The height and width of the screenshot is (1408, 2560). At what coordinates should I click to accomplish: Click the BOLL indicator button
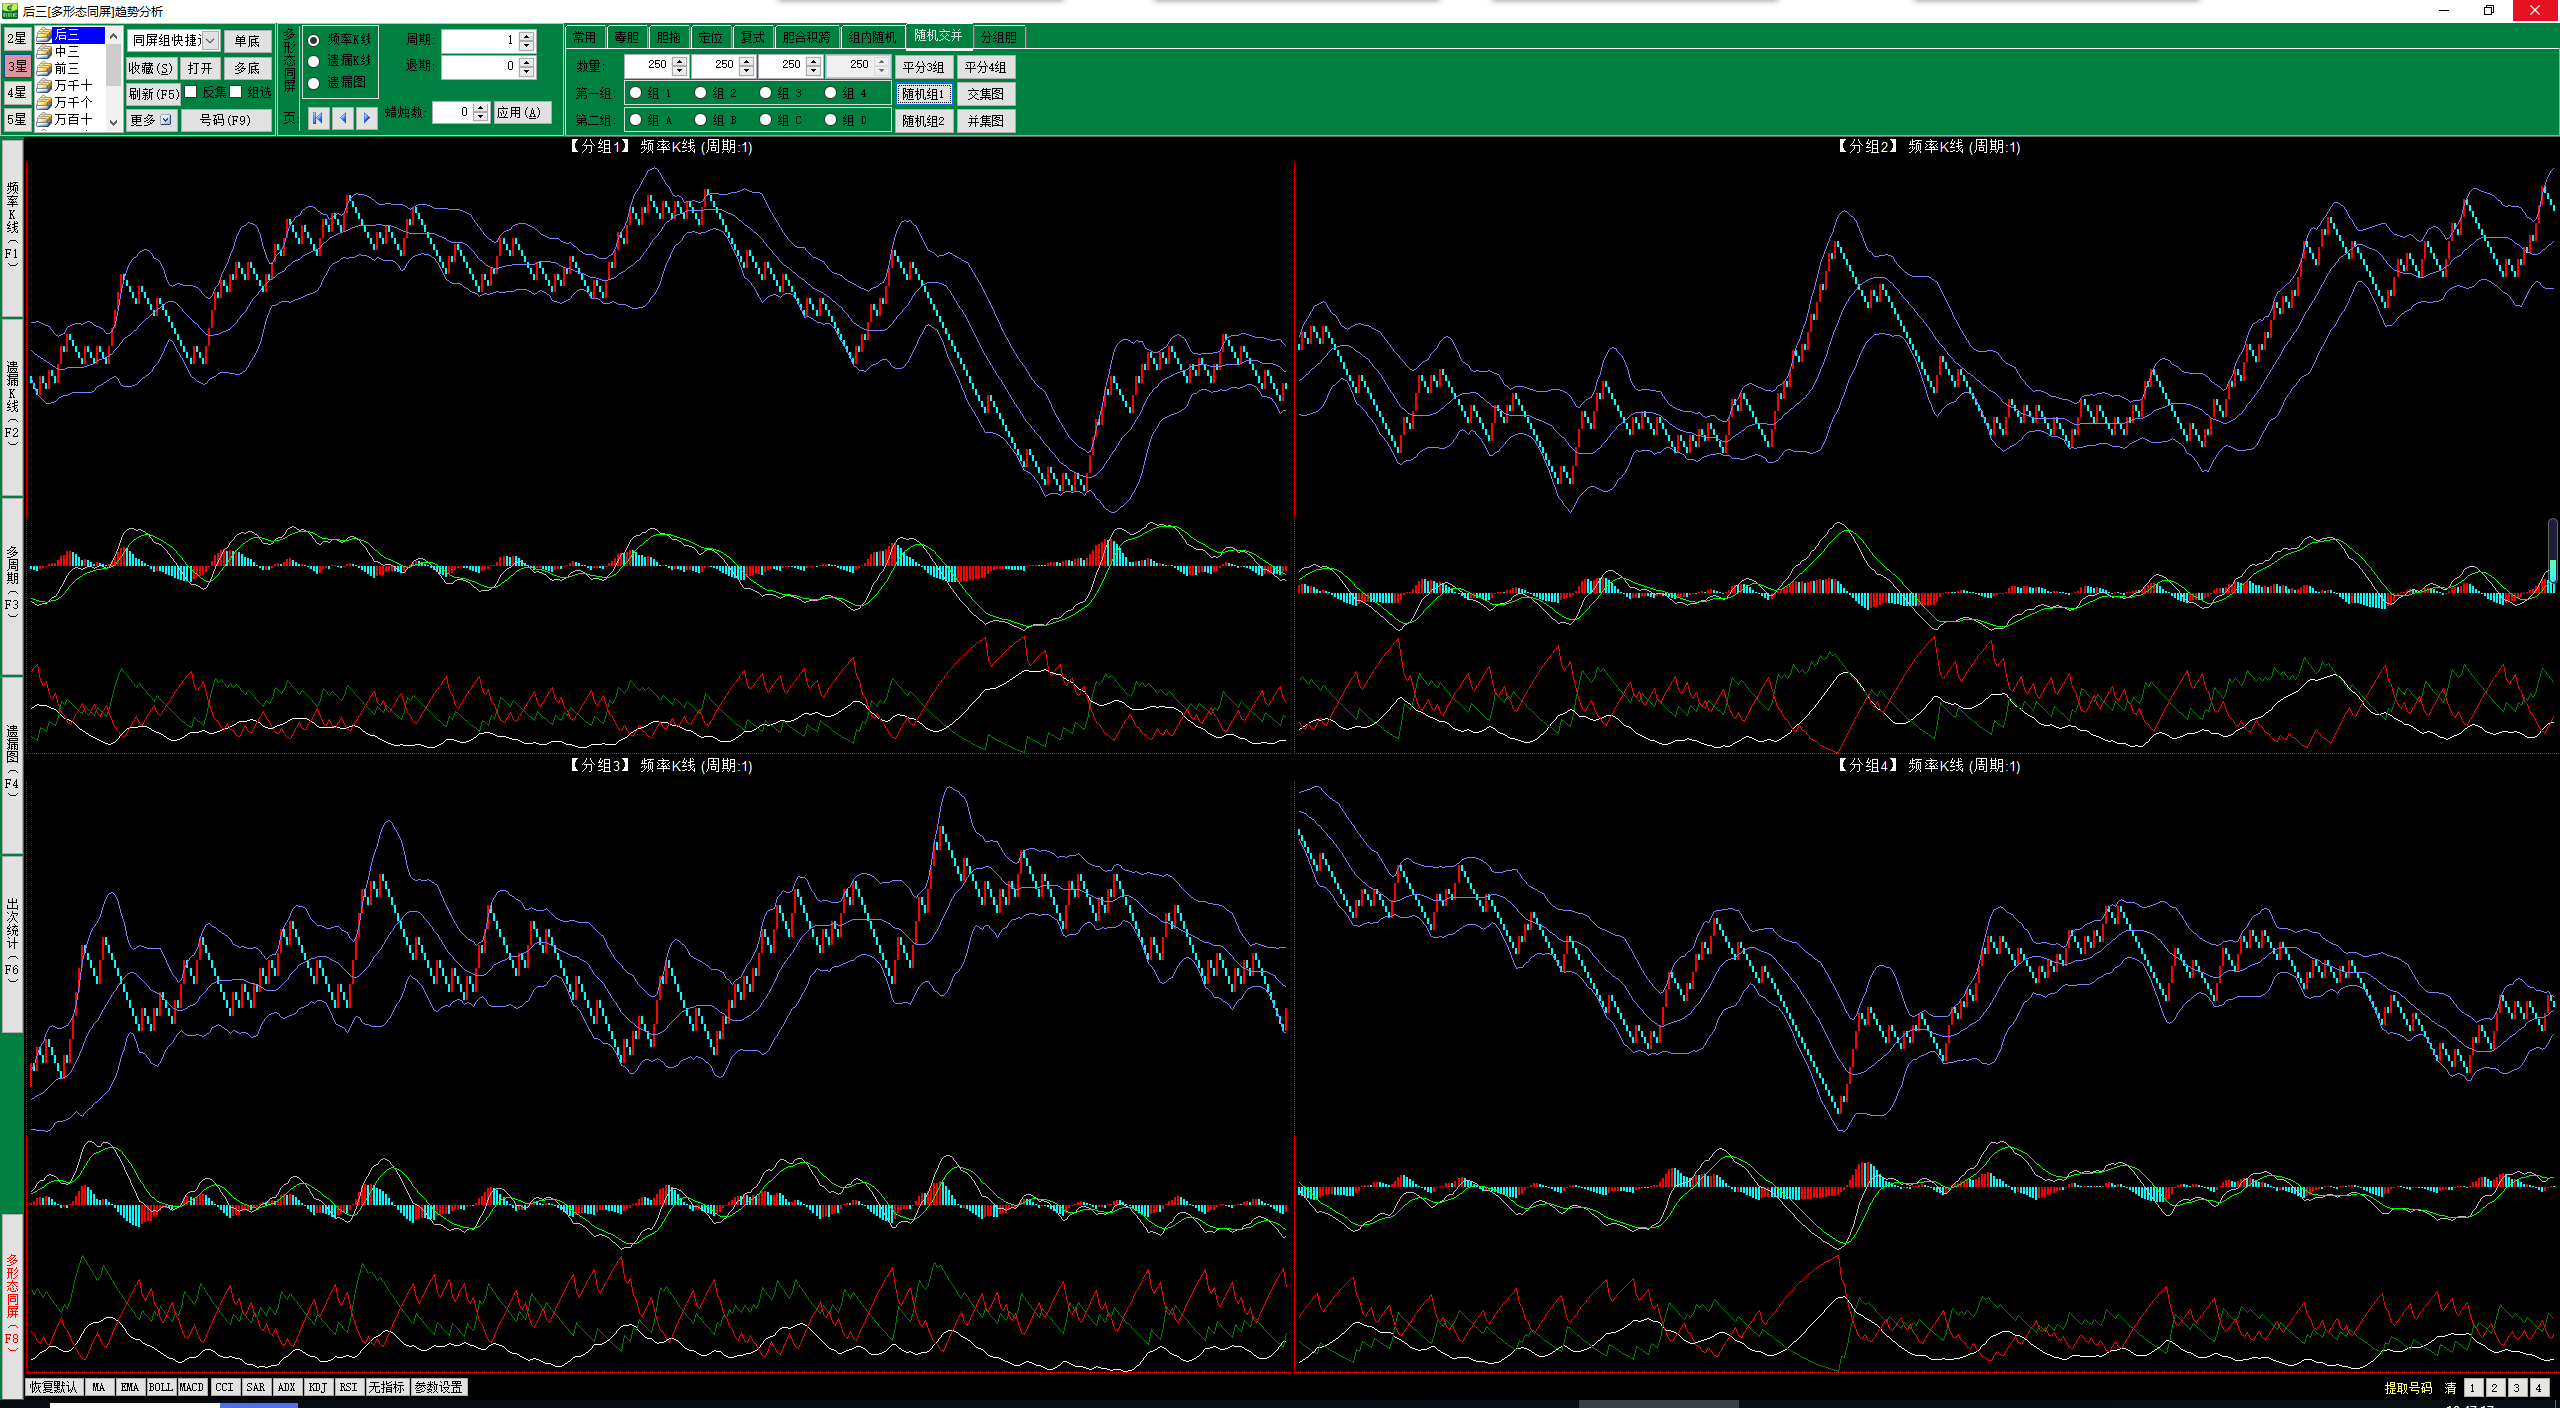pyautogui.click(x=160, y=1387)
